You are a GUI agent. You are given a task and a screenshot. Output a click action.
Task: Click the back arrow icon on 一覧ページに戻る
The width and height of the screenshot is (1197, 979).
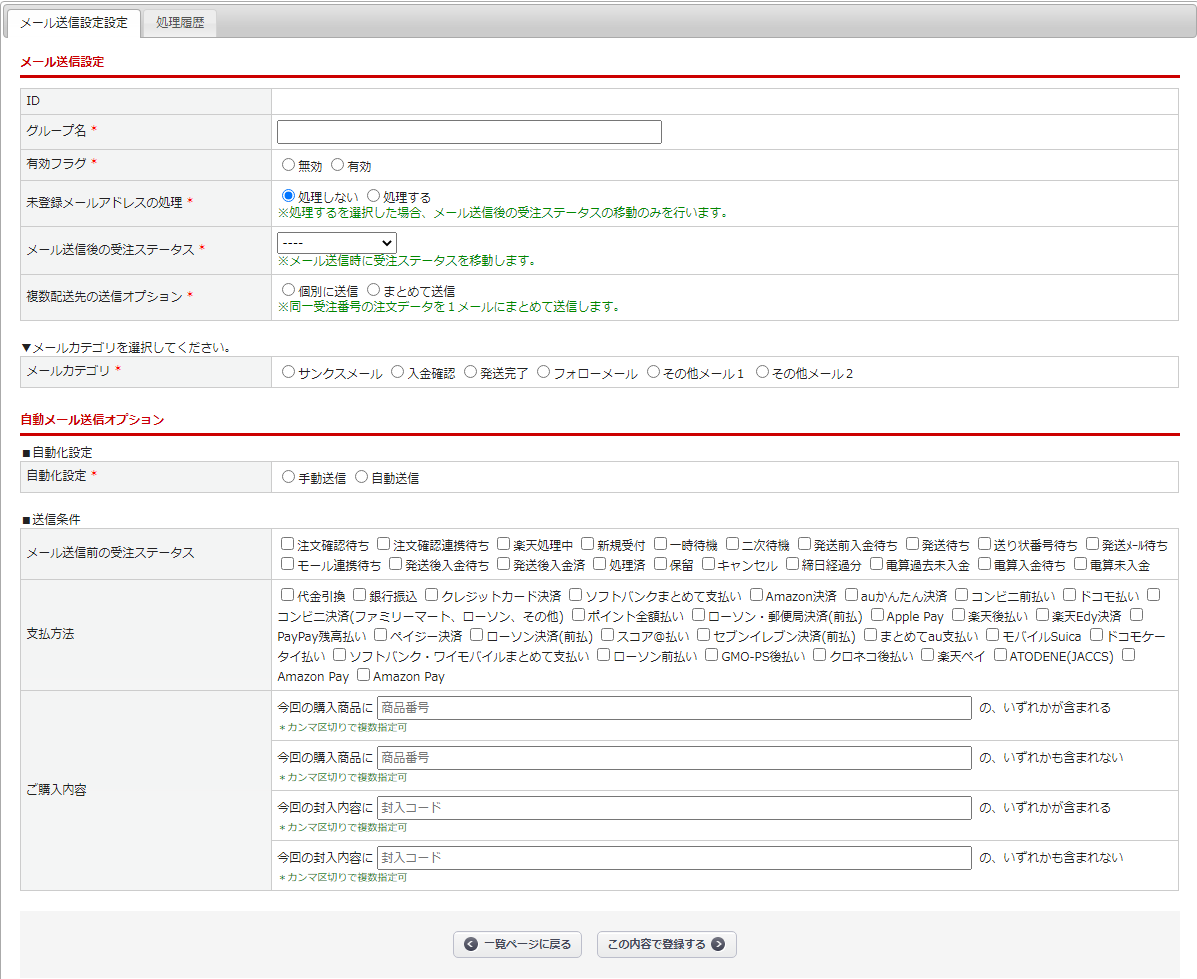[471, 944]
